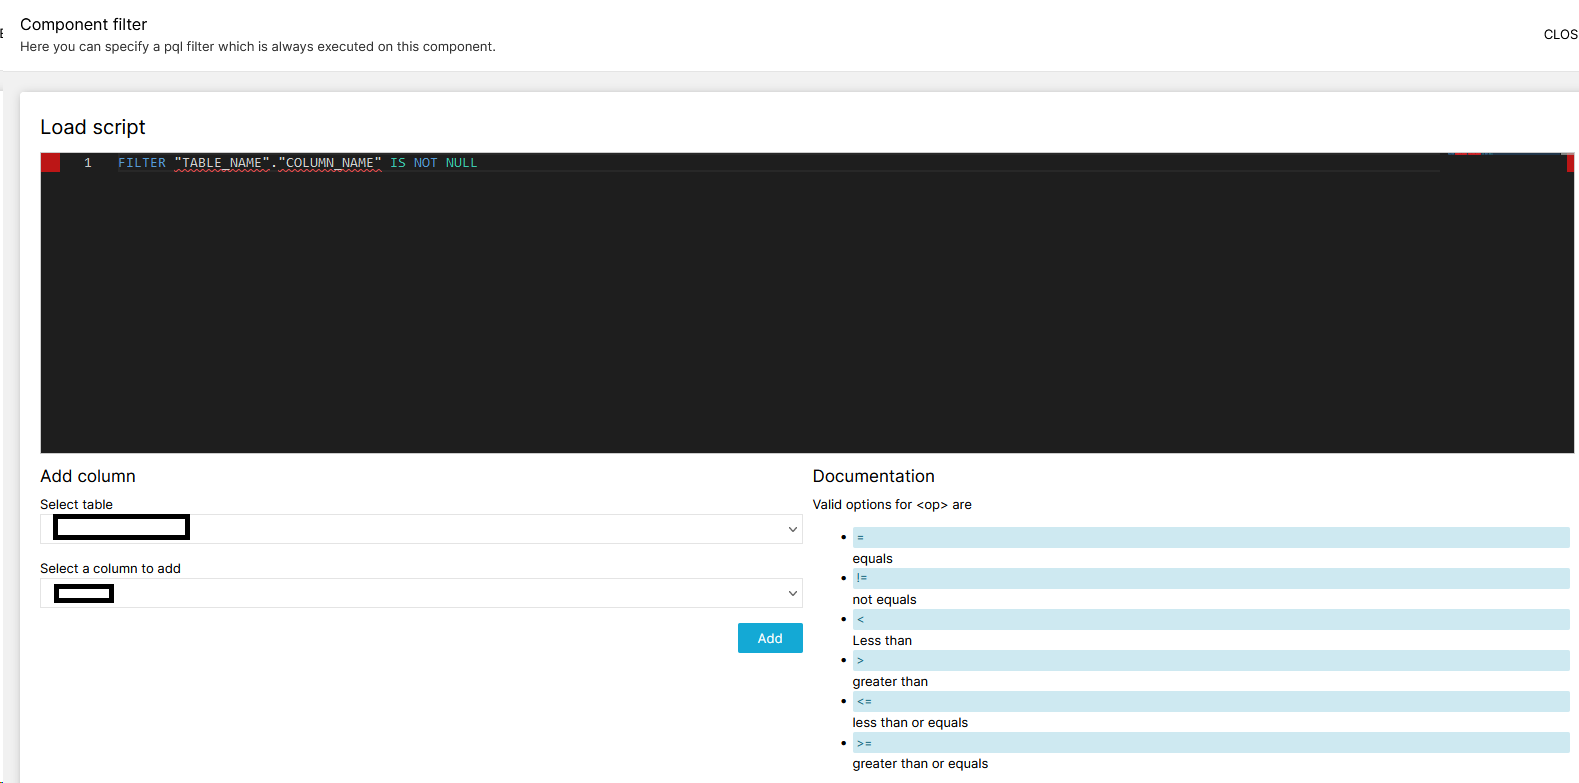The width and height of the screenshot is (1579, 783).
Task: Click the CLOSE button at top right
Action: pos(1560,34)
